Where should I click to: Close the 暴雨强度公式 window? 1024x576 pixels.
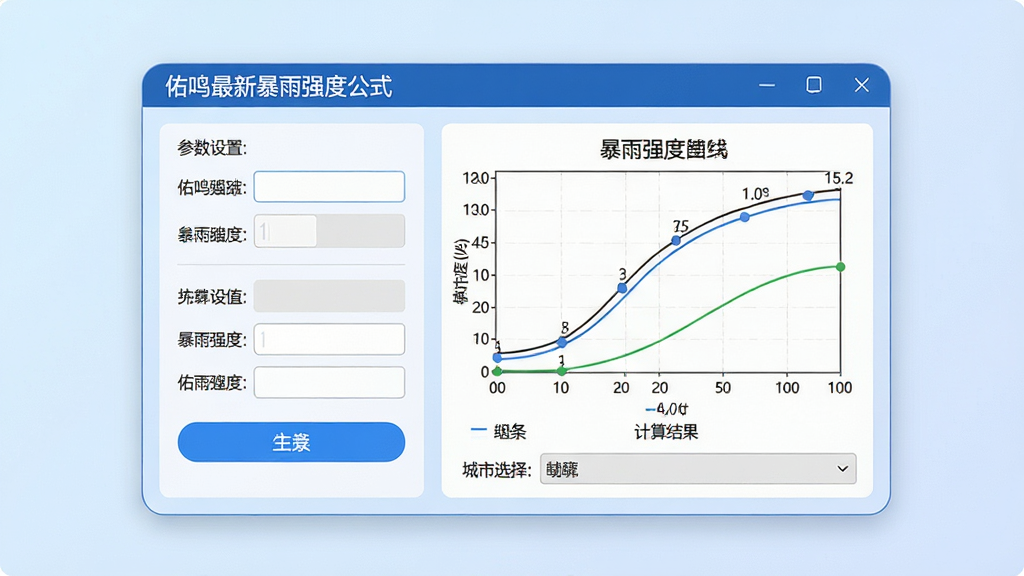coord(862,85)
